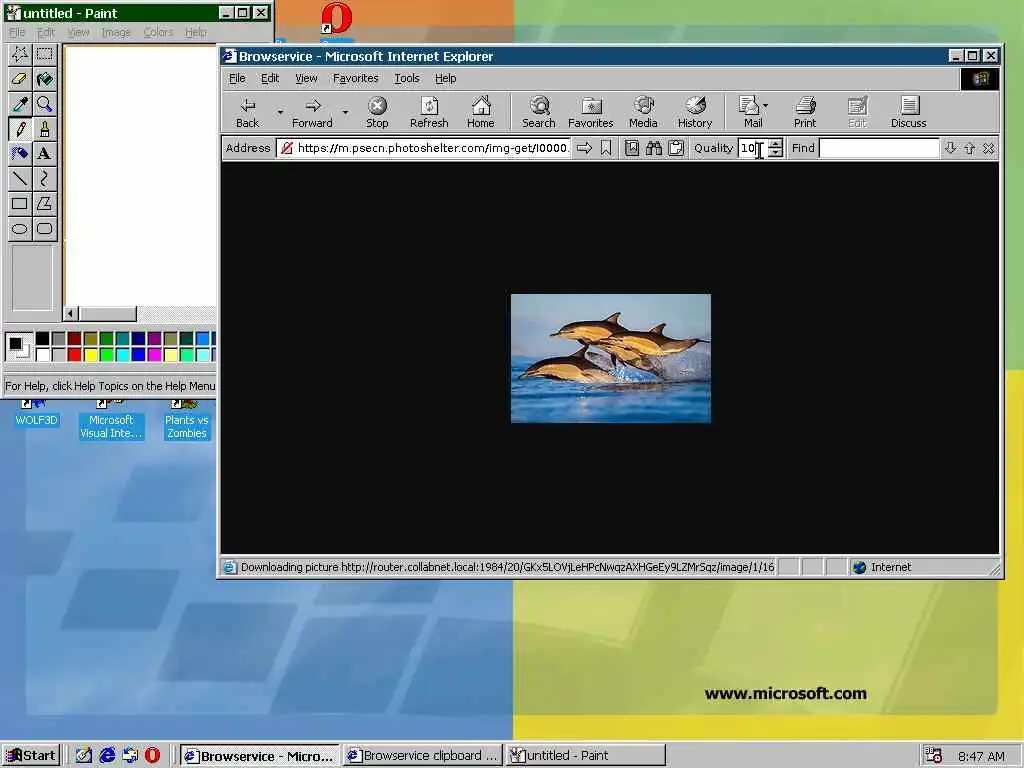Select the Magnifier tool in Paint
The width and height of the screenshot is (1024, 768).
coord(44,104)
